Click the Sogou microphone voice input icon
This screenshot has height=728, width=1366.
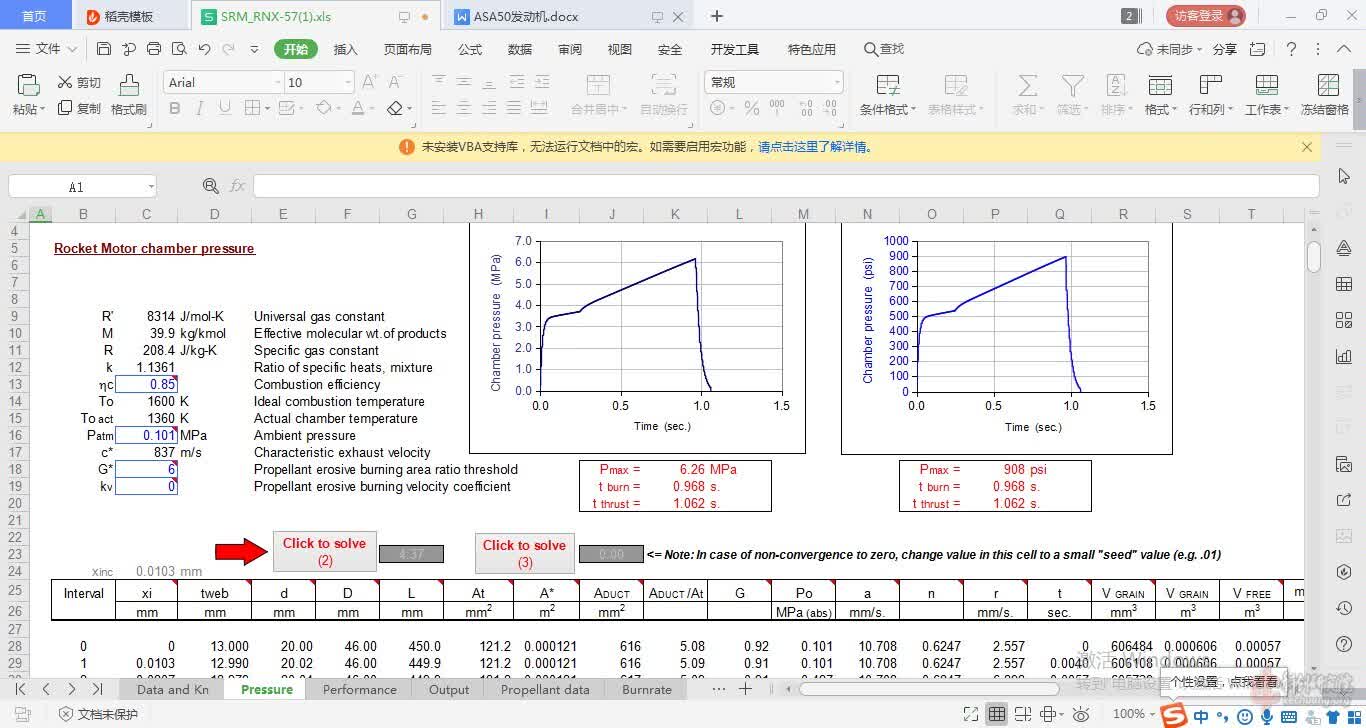coord(1267,716)
